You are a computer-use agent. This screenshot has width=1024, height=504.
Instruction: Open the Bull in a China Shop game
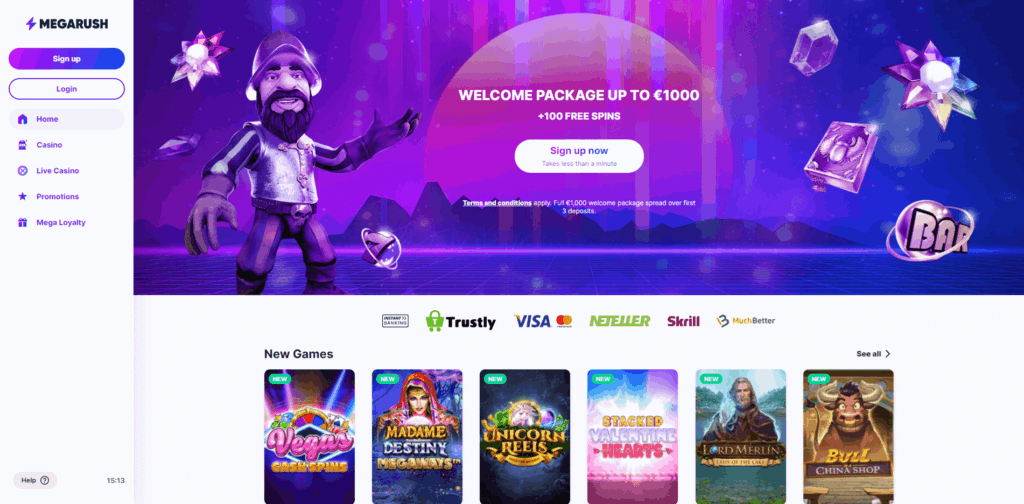click(848, 436)
